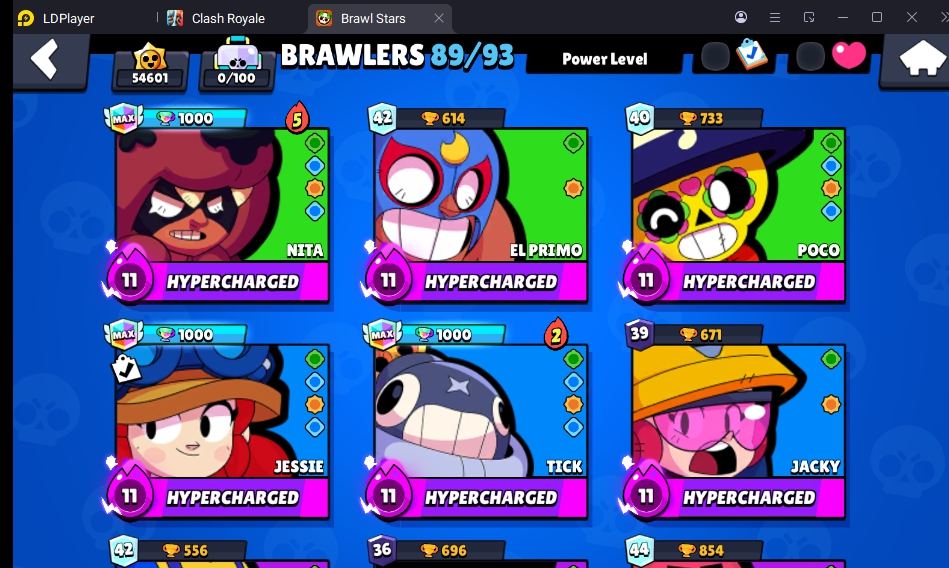The image size is (949, 568).
Task: Open the Power Level sort dropdown
Action: coord(604,59)
